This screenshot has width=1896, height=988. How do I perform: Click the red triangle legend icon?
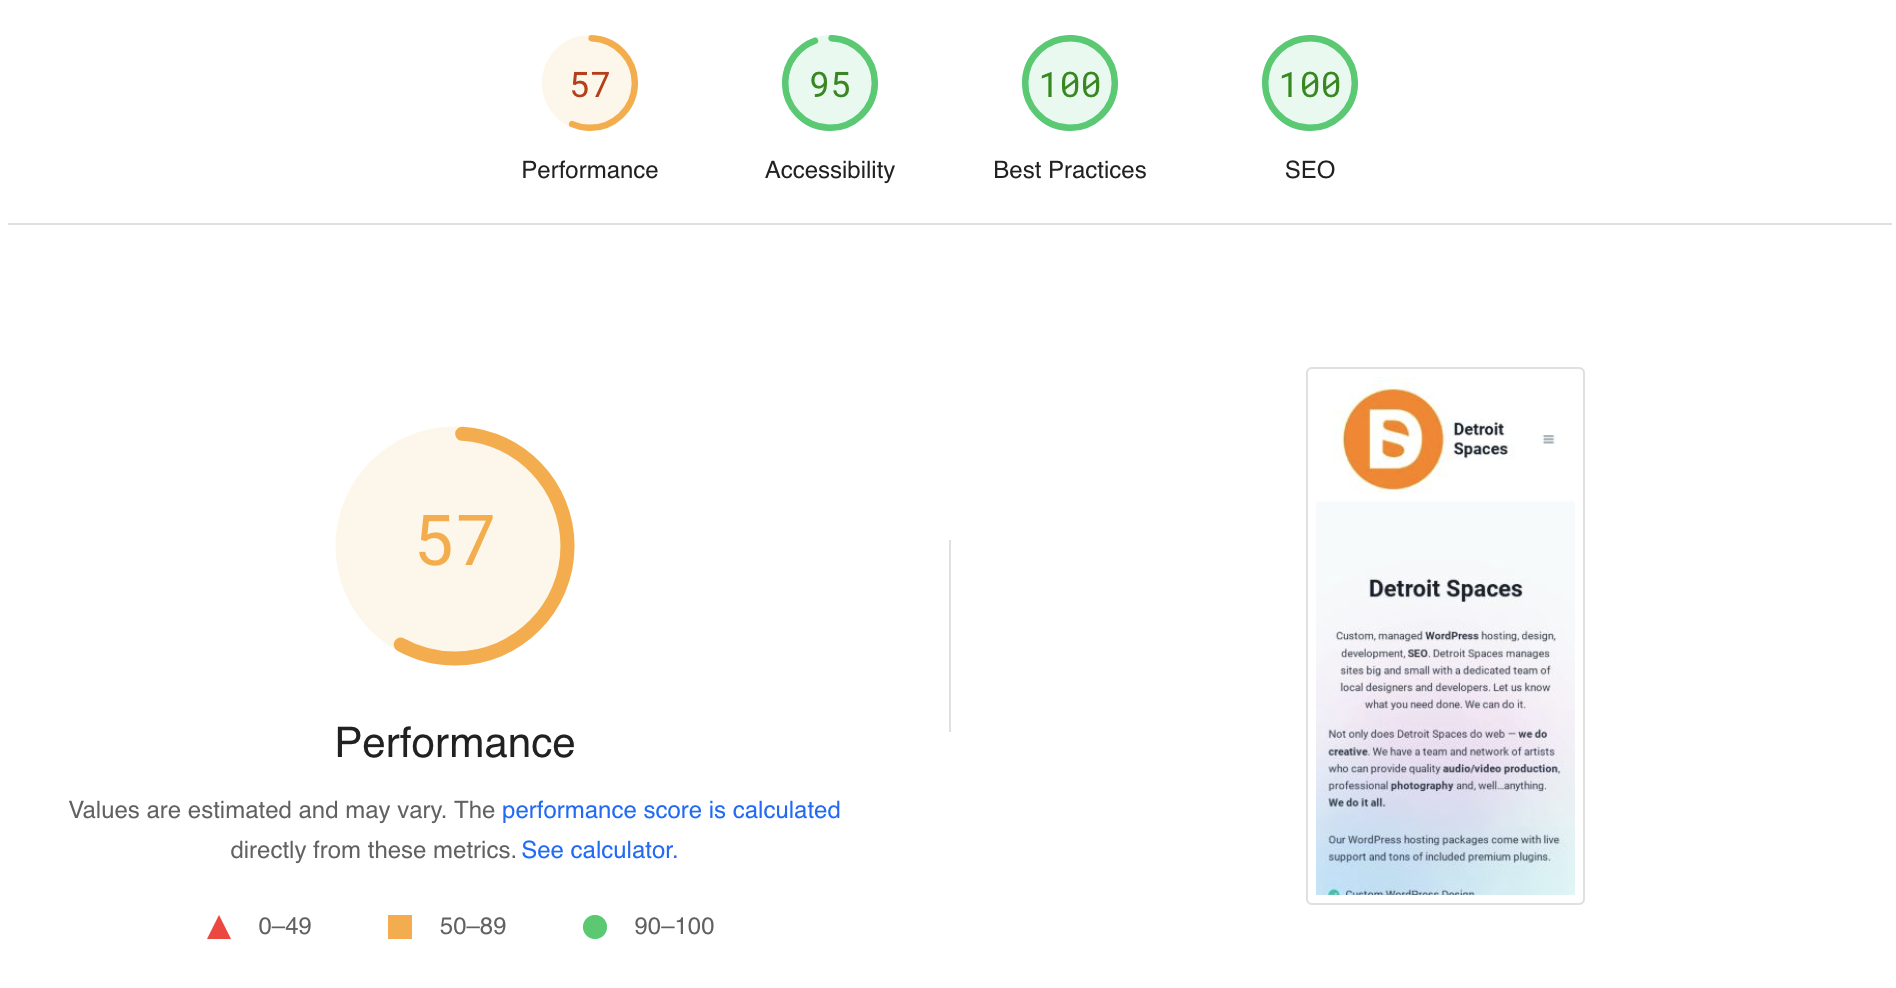coord(219,928)
